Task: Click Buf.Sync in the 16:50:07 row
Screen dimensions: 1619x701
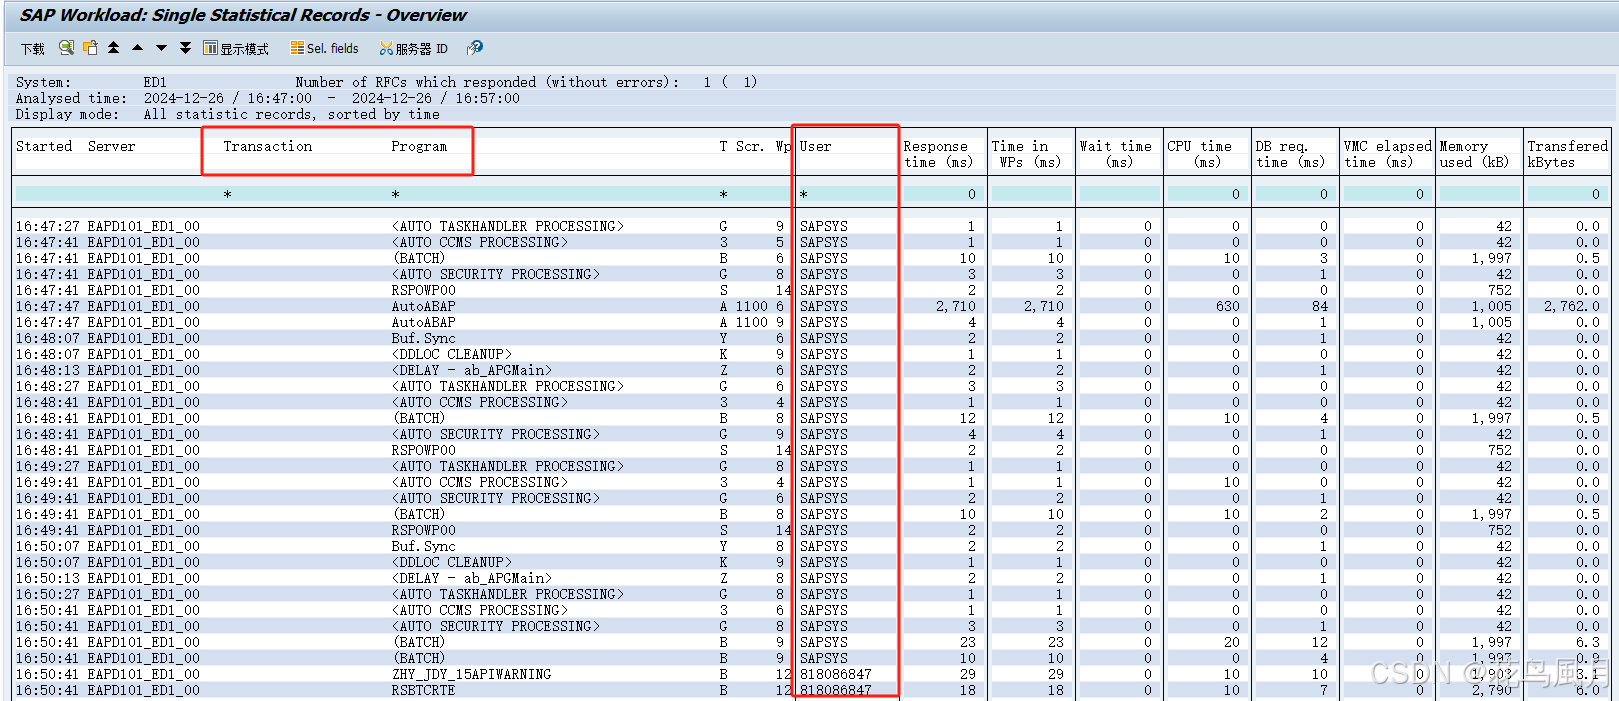Action: (x=423, y=546)
